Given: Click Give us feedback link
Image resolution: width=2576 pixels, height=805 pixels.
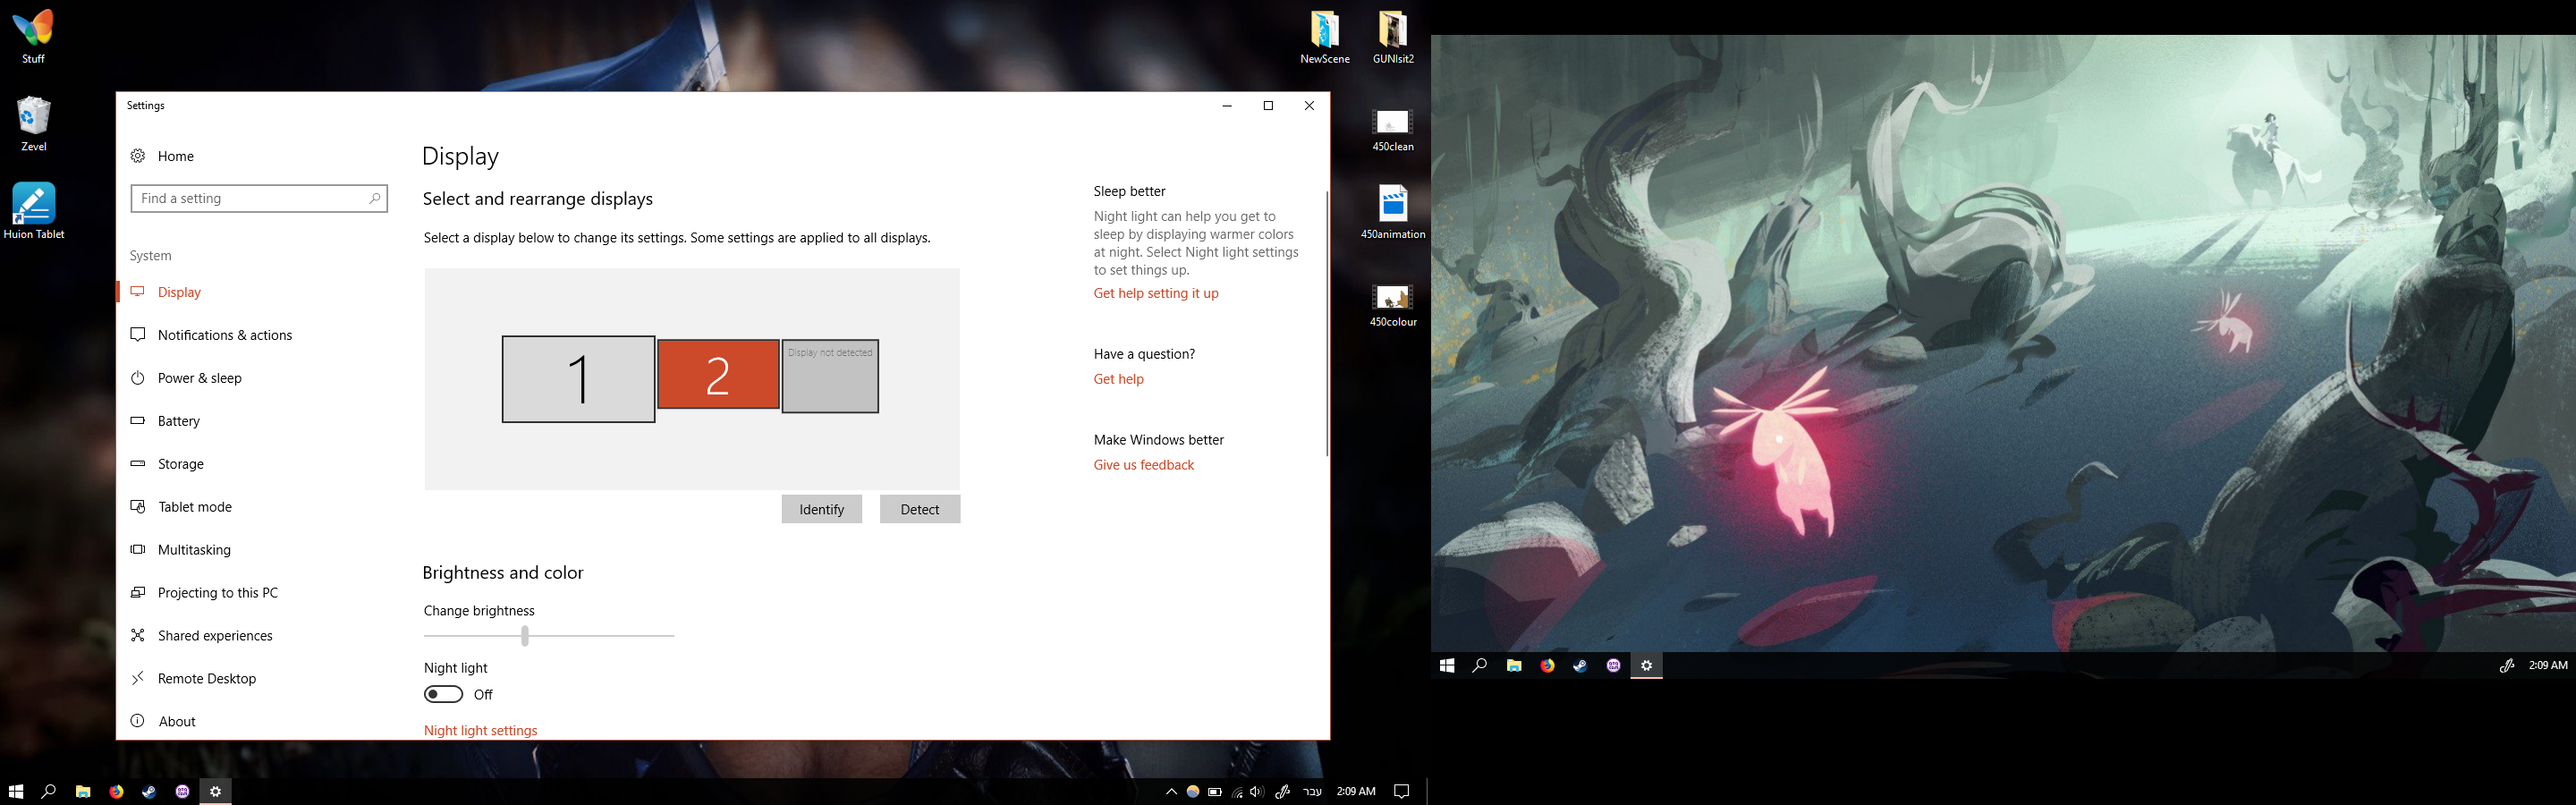Looking at the screenshot, I should (1143, 465).
